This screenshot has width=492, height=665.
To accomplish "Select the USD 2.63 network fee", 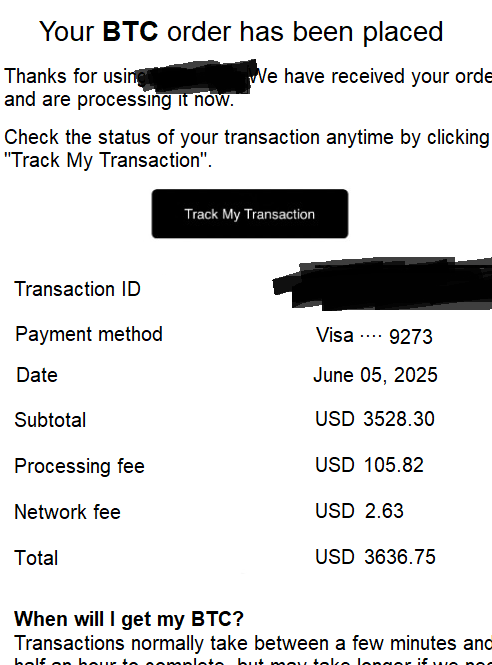I will [359, 511].
